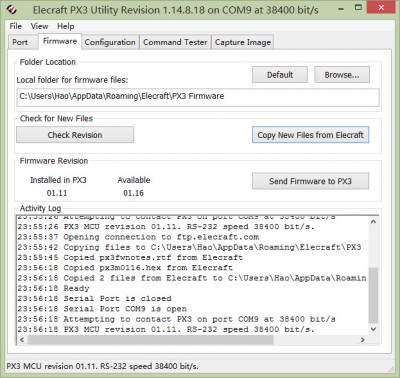Click available revision value 01.16
Image resolution: width=400 pixels, height=378 pixels.
(133, 193)
